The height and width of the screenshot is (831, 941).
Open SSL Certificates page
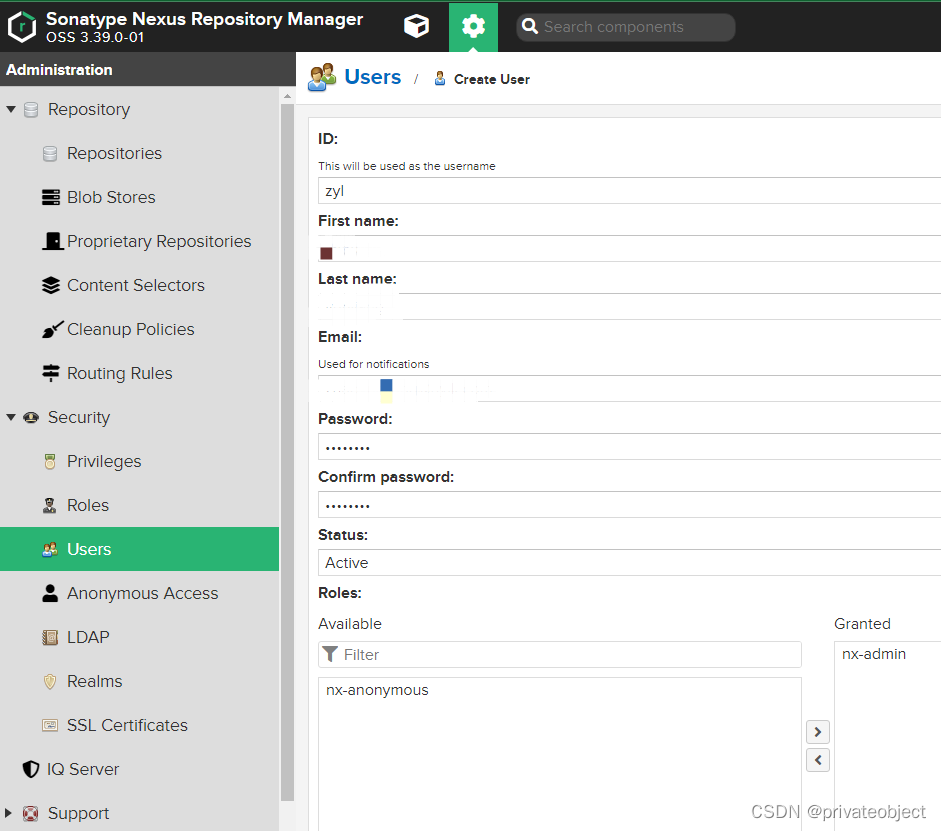coord(127,725)
